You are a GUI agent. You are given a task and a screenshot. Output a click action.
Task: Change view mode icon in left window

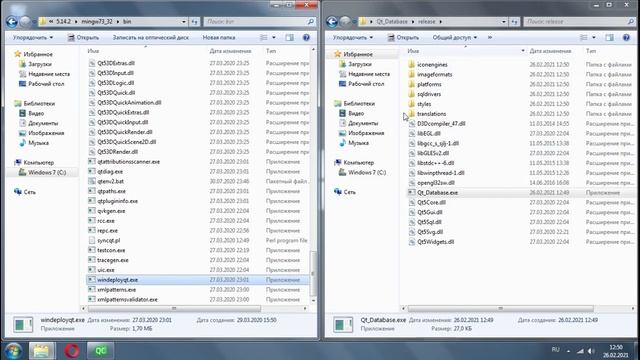click(x=264, y=38)
